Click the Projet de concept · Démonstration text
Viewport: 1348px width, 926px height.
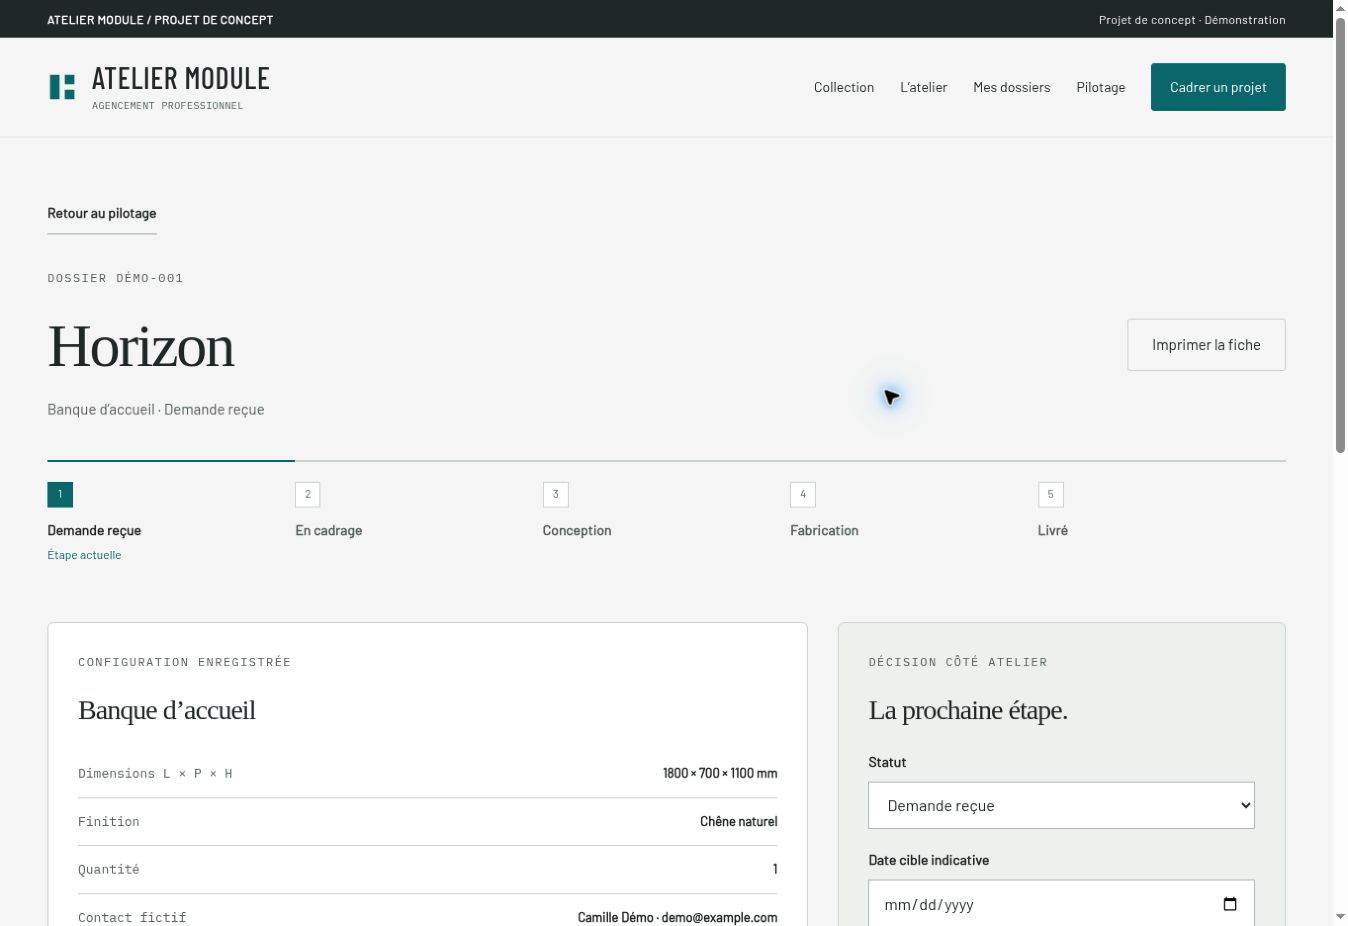coord(1192,19)
